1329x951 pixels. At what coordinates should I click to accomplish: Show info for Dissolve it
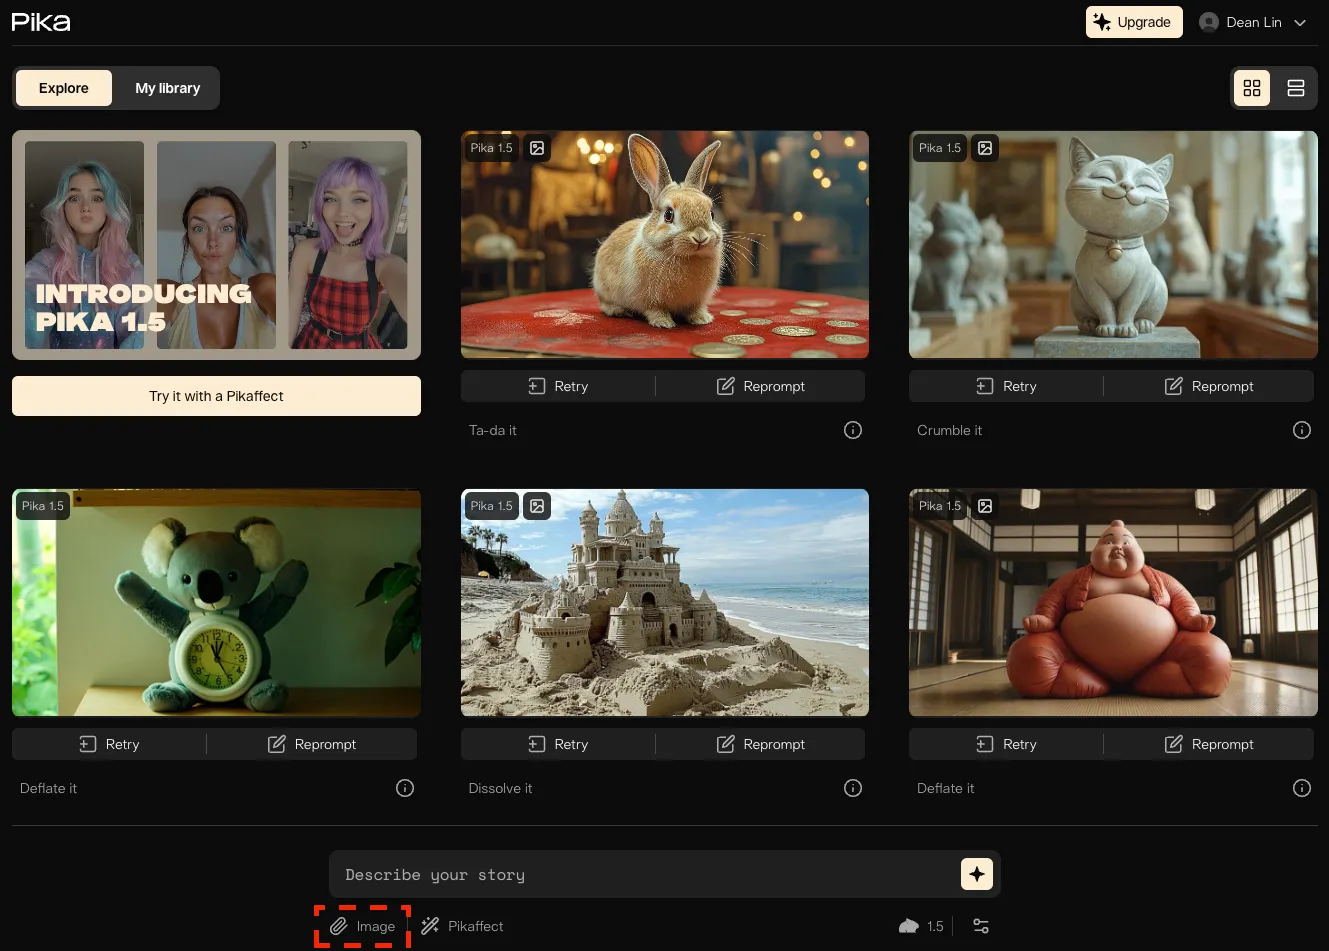click(853, 788)
